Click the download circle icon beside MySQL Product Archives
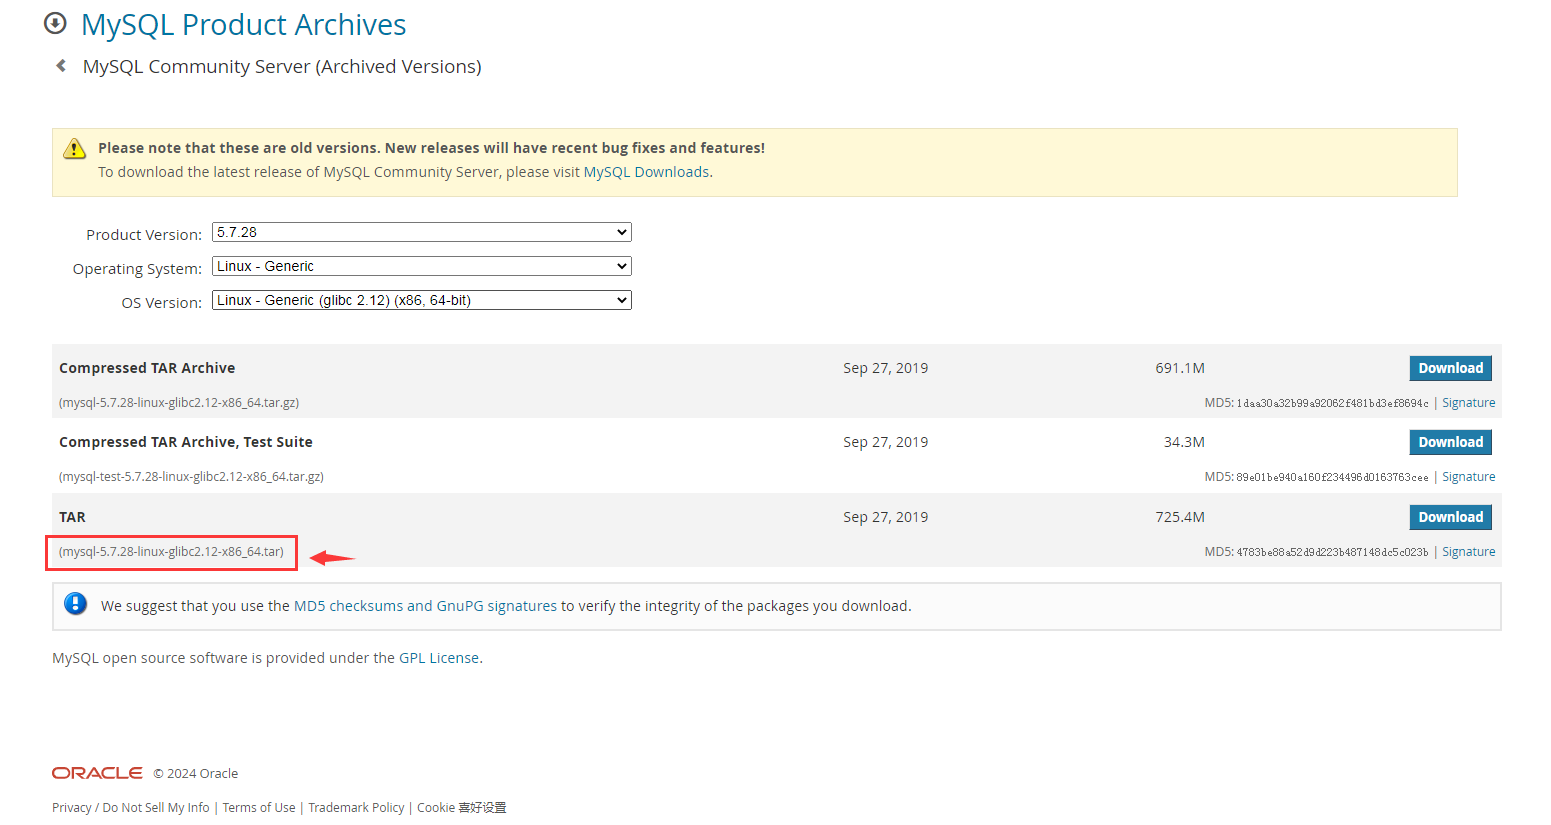The width and height of the screenshot is (1551, 825). pos(56,23)
